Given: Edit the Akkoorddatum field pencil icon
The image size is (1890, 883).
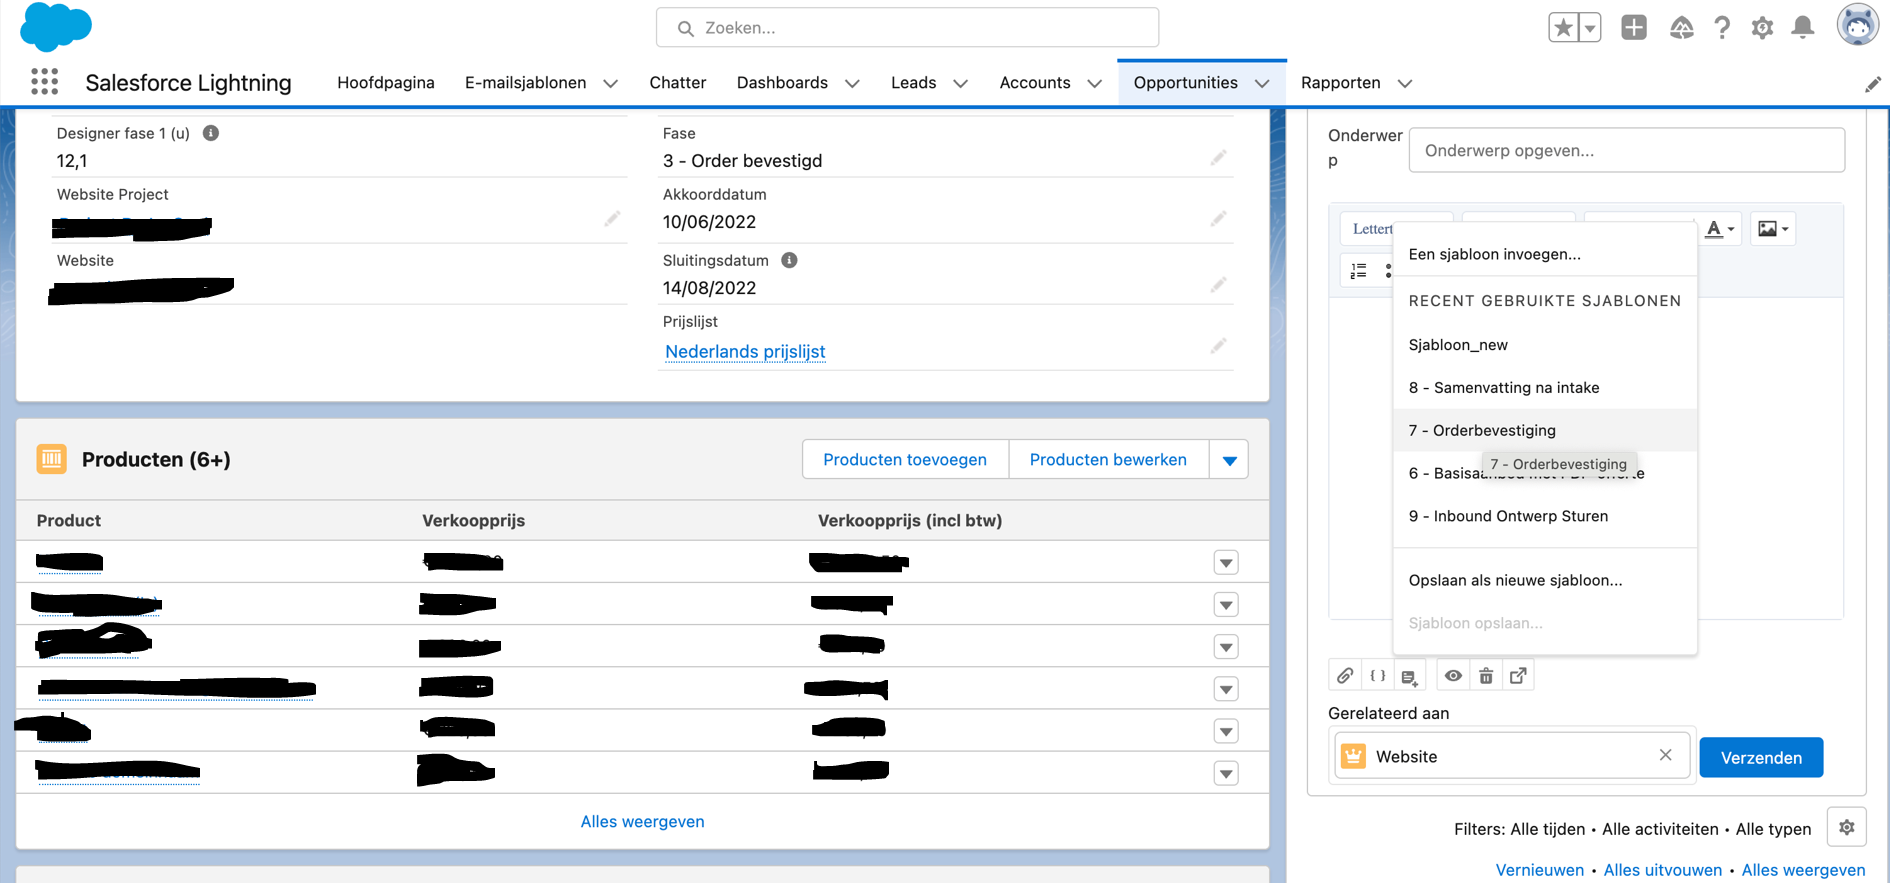Looking at the screenshot, I should pos(1218,219).
